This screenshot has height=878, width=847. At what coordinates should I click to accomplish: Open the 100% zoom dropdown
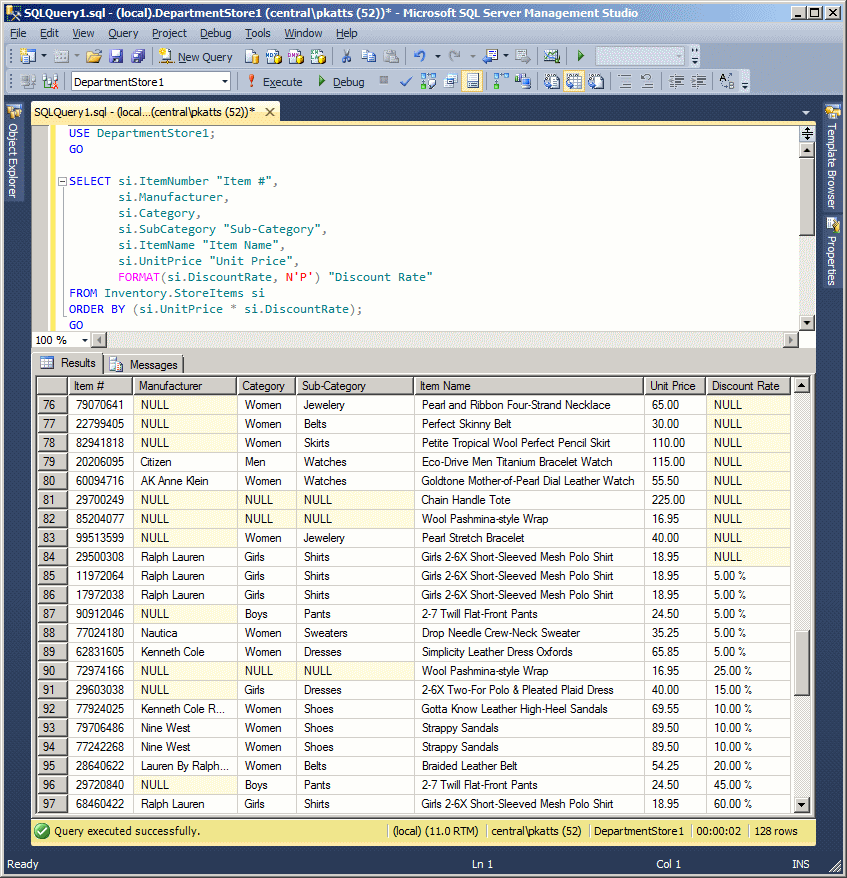pos(85,340)
